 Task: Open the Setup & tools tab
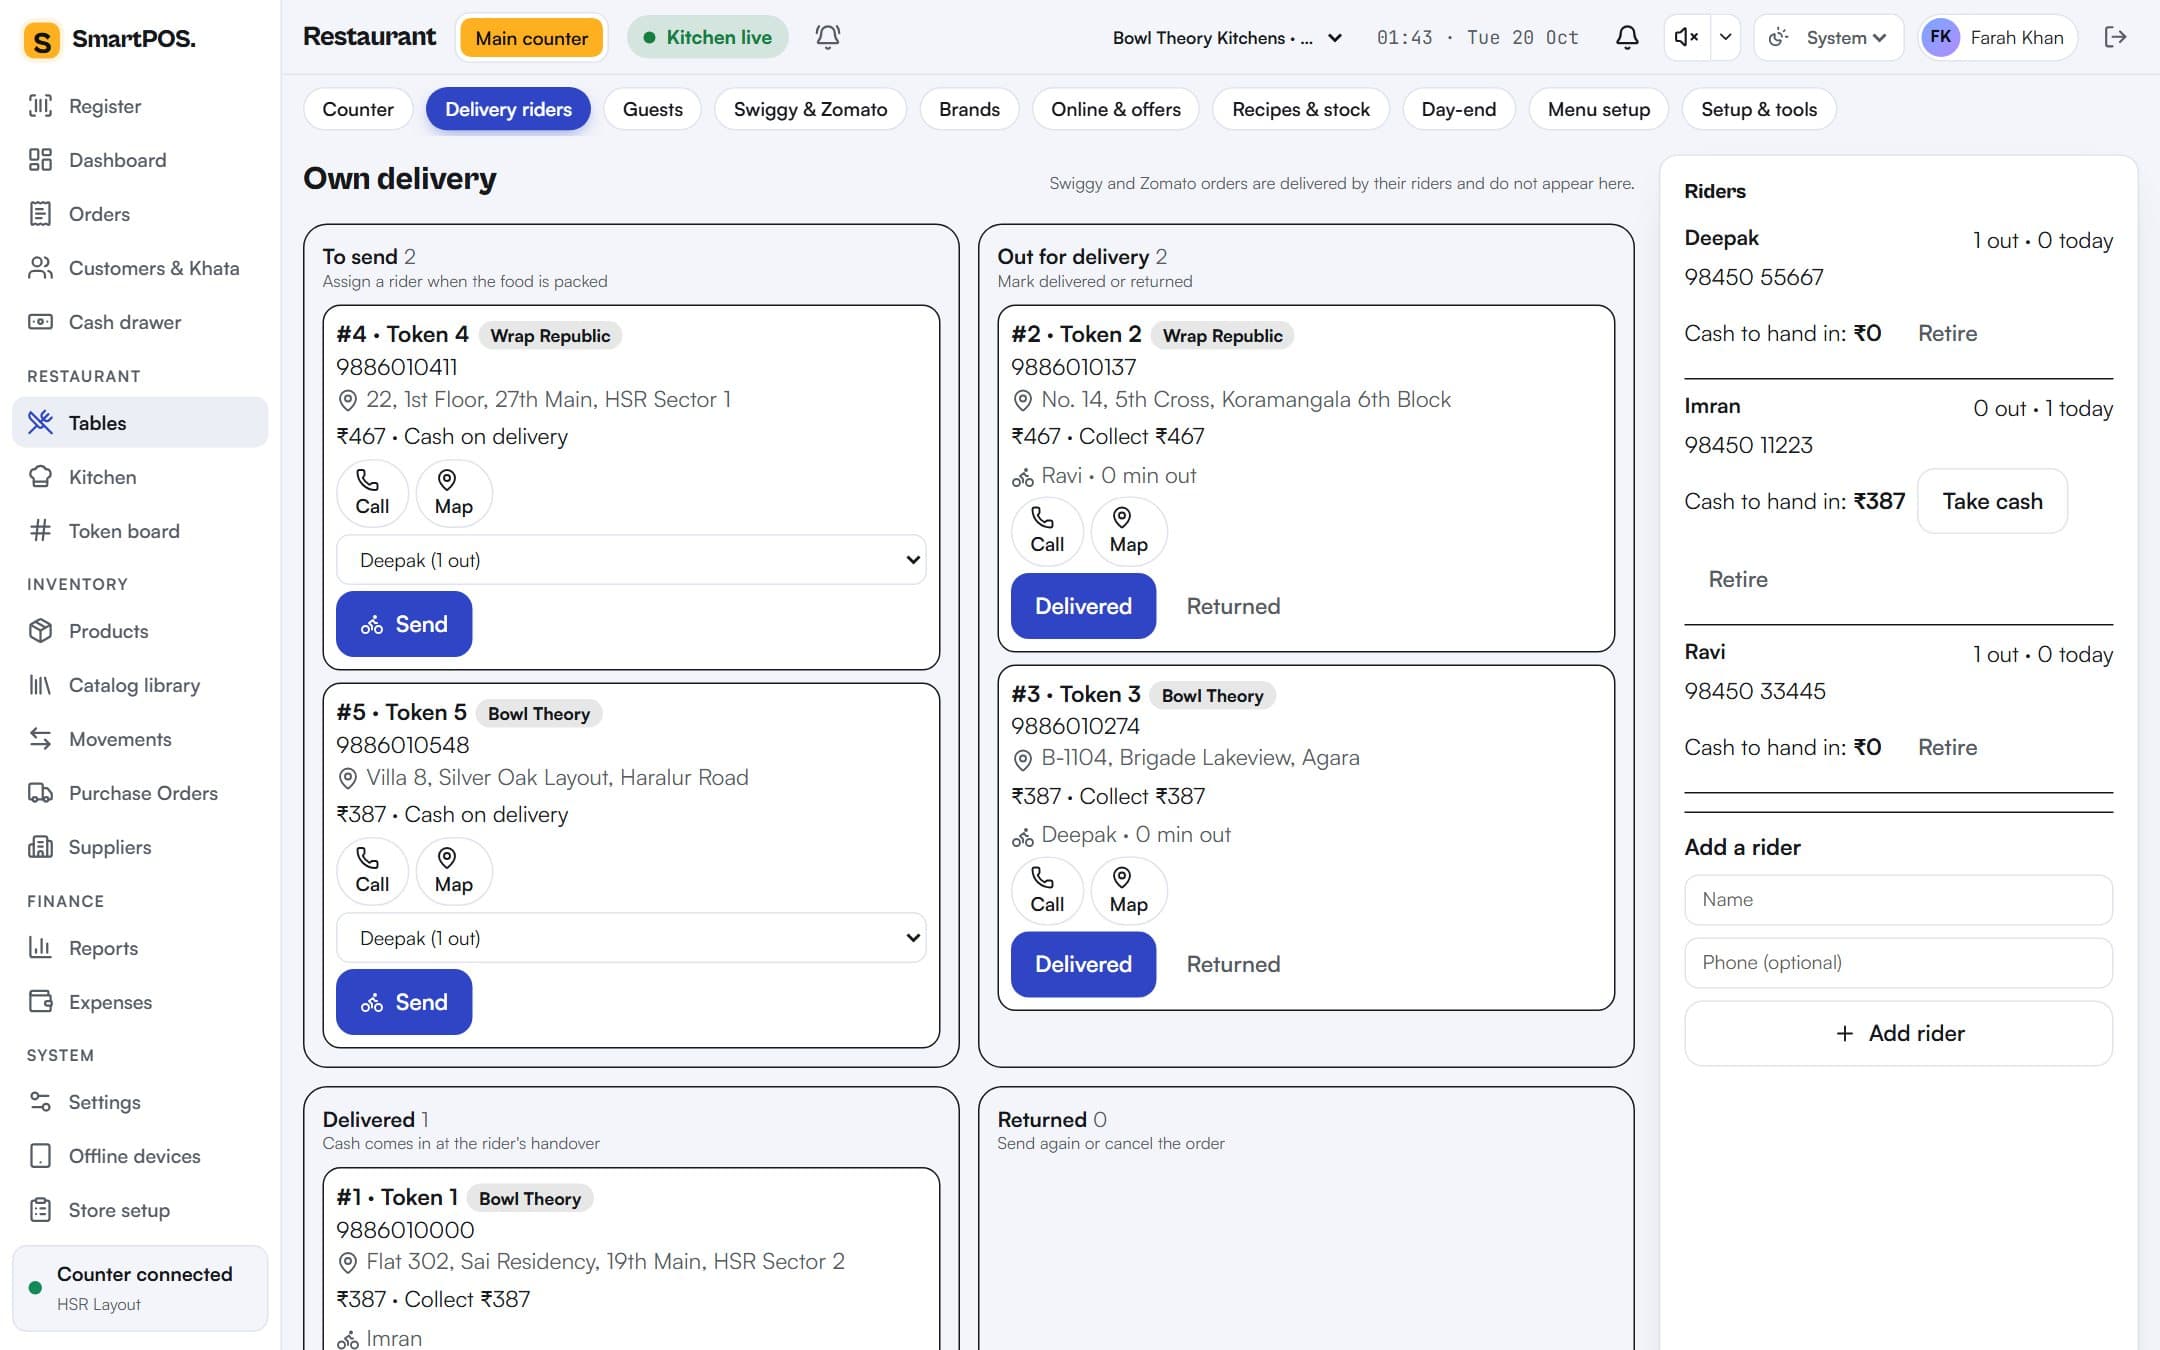1759,109
